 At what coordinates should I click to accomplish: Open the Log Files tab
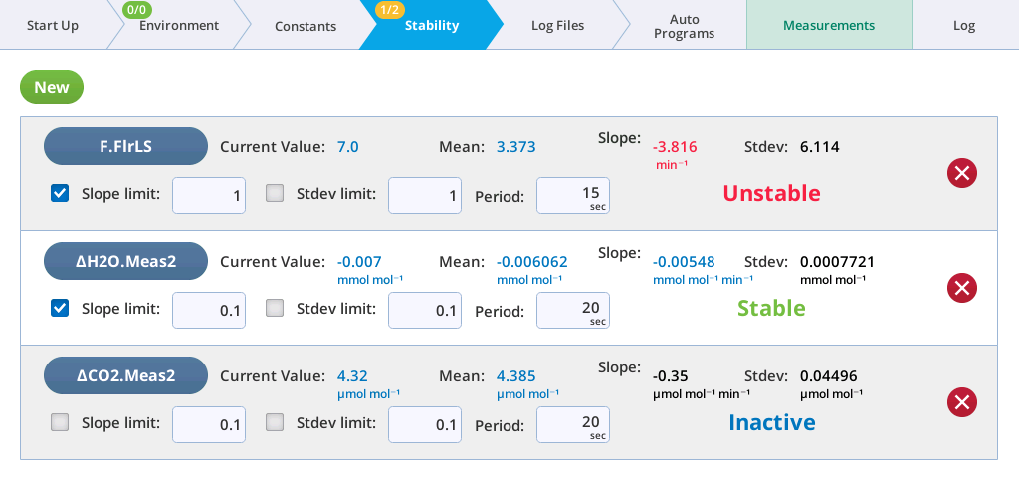[557, 25]
